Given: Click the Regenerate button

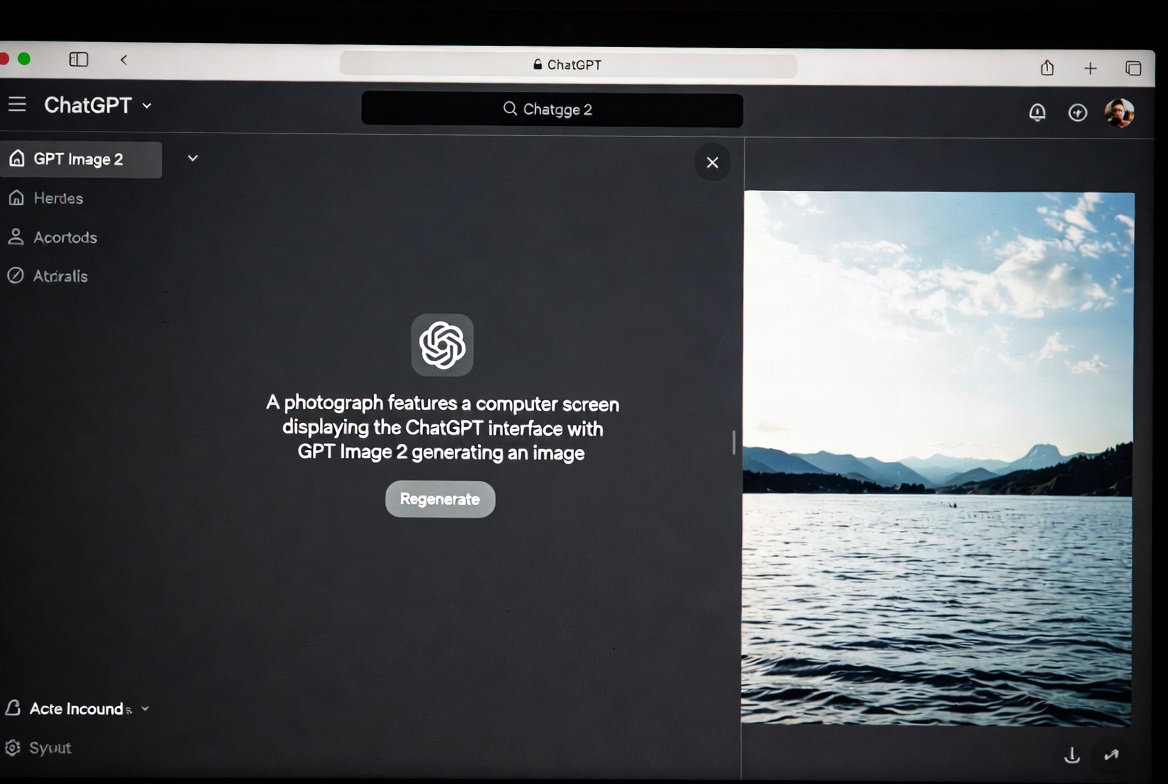Looking at the screenshot, I should tap(440, 499).
